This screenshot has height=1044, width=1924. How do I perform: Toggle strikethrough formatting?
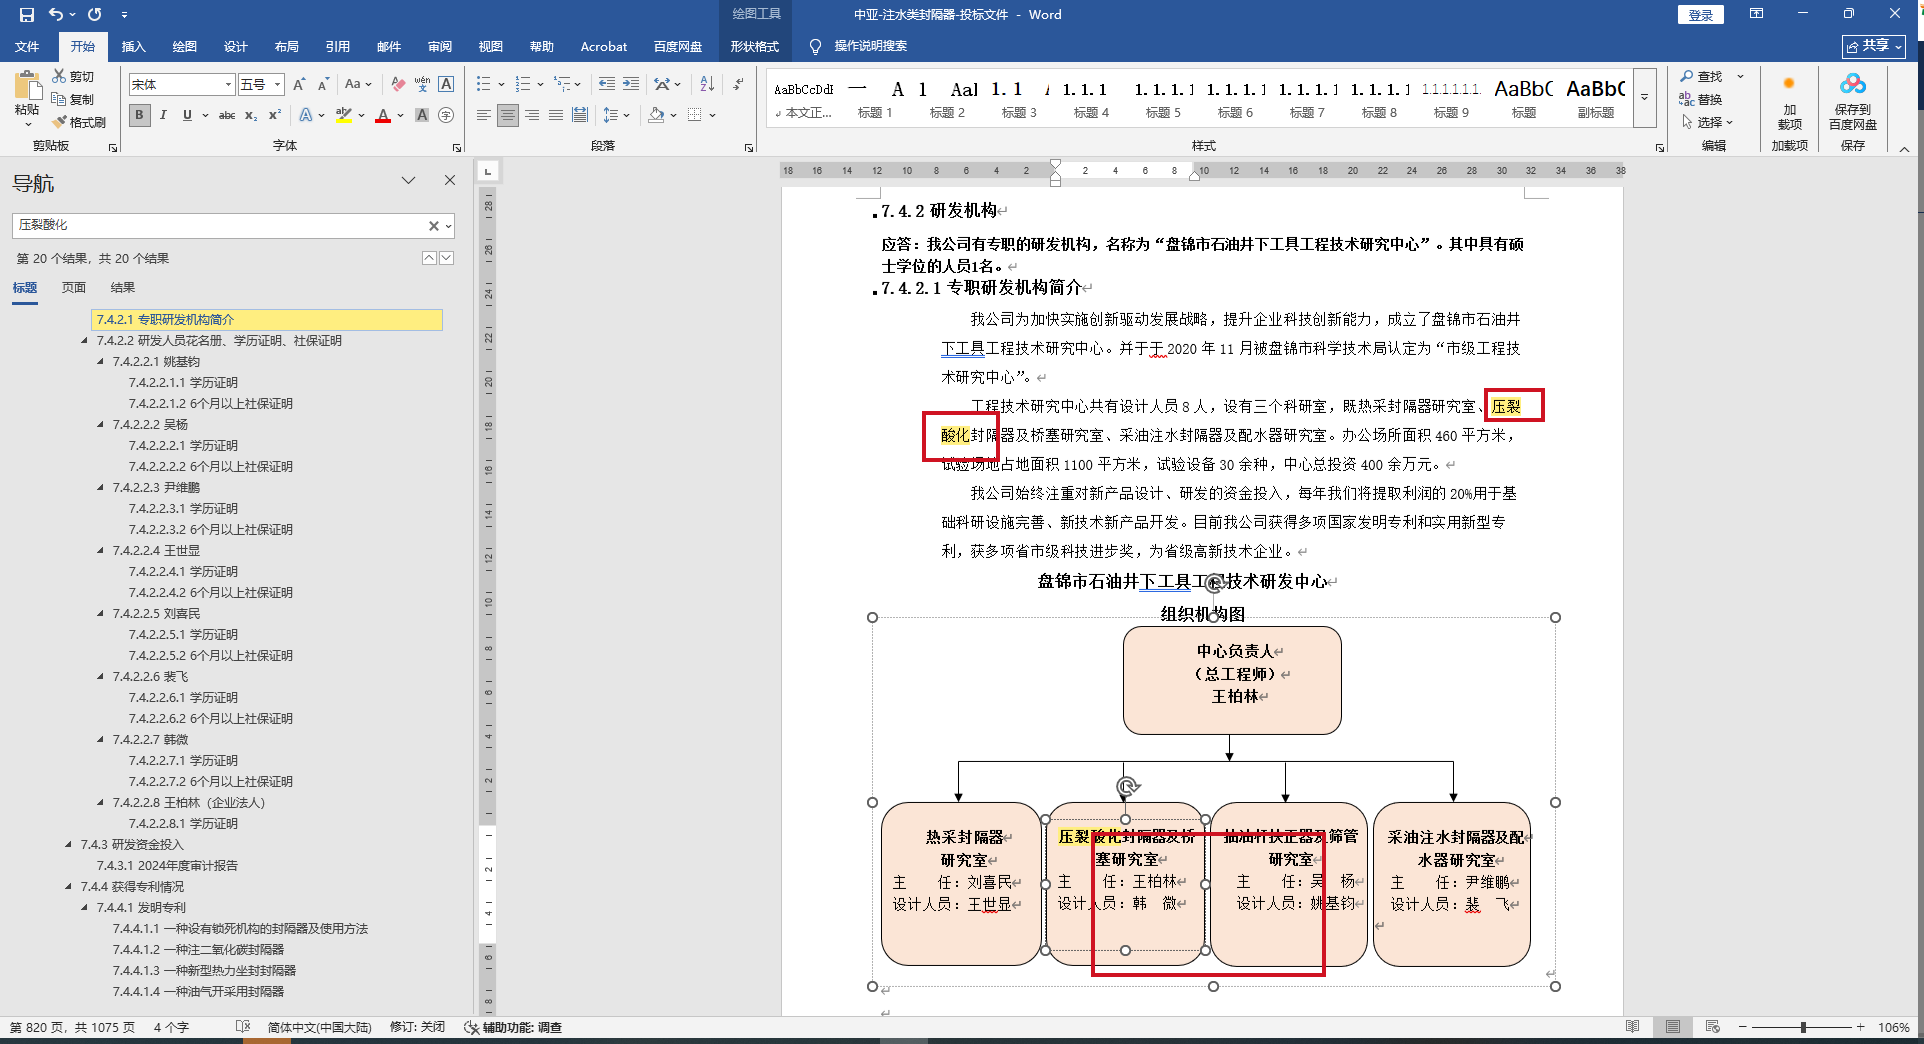[x=227, y=115]
